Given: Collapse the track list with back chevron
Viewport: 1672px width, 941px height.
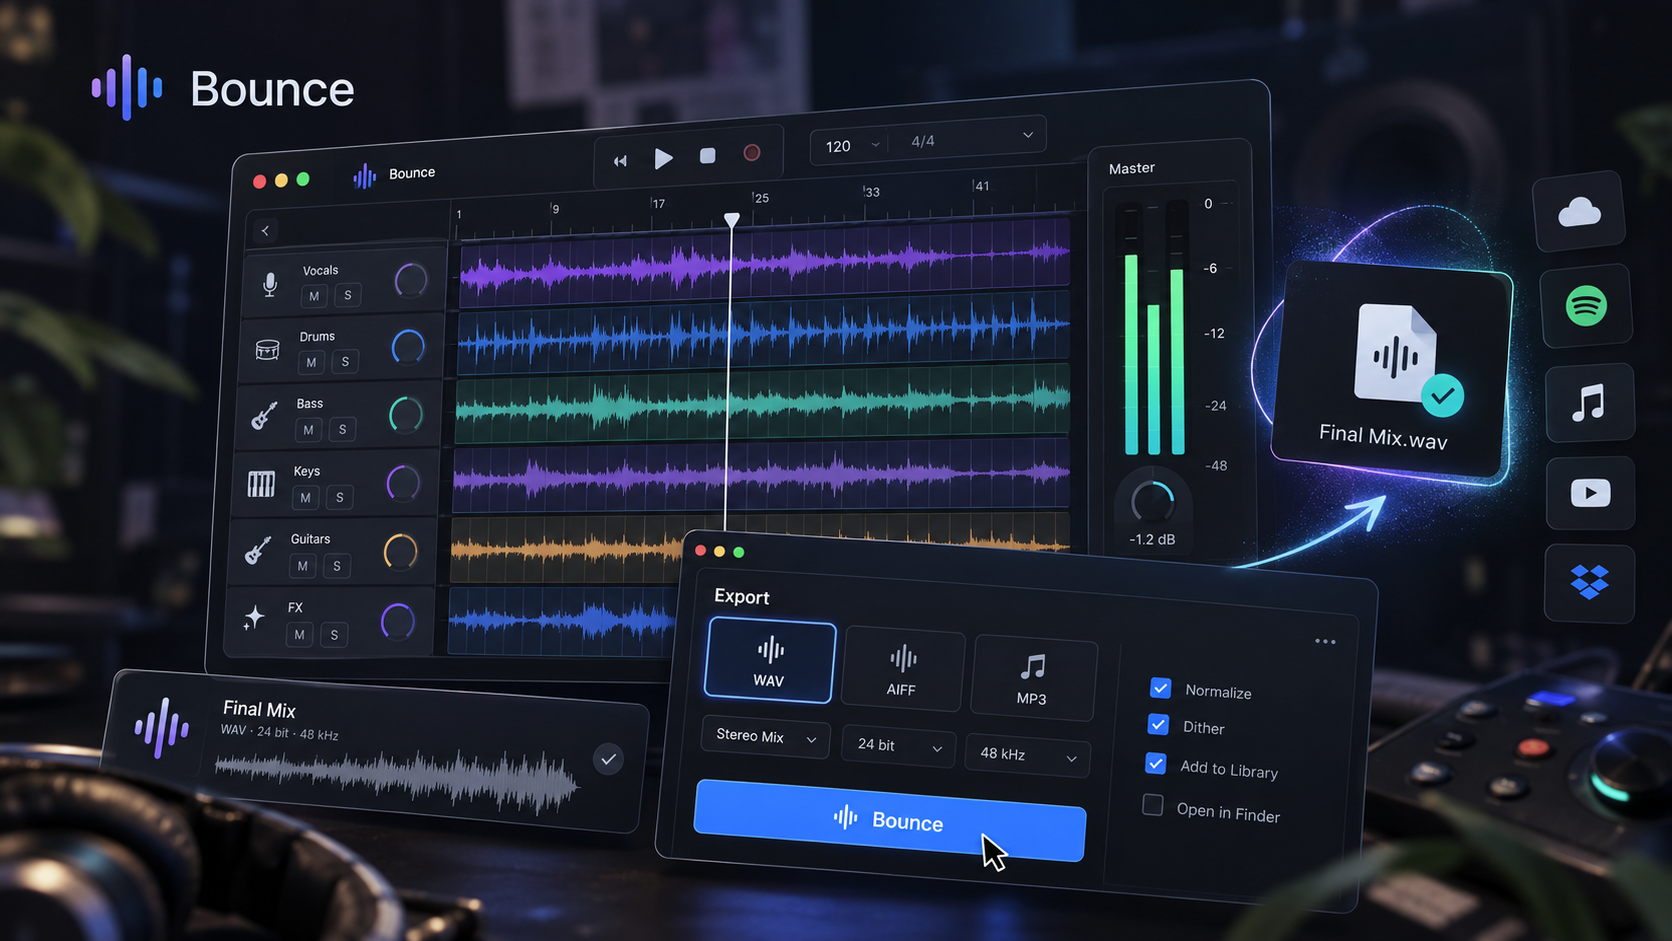Looking at the screenshot, I should click(265, 231).
